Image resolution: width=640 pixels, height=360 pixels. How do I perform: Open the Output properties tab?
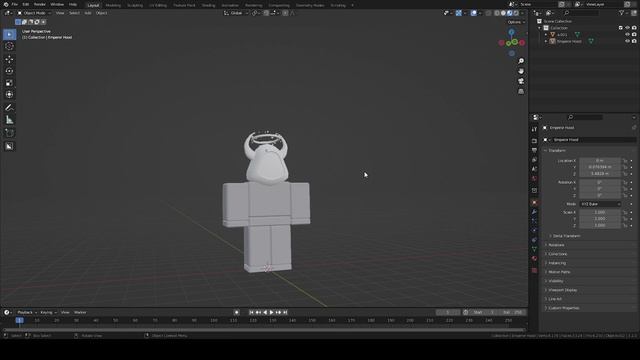(x=534, y=150)
